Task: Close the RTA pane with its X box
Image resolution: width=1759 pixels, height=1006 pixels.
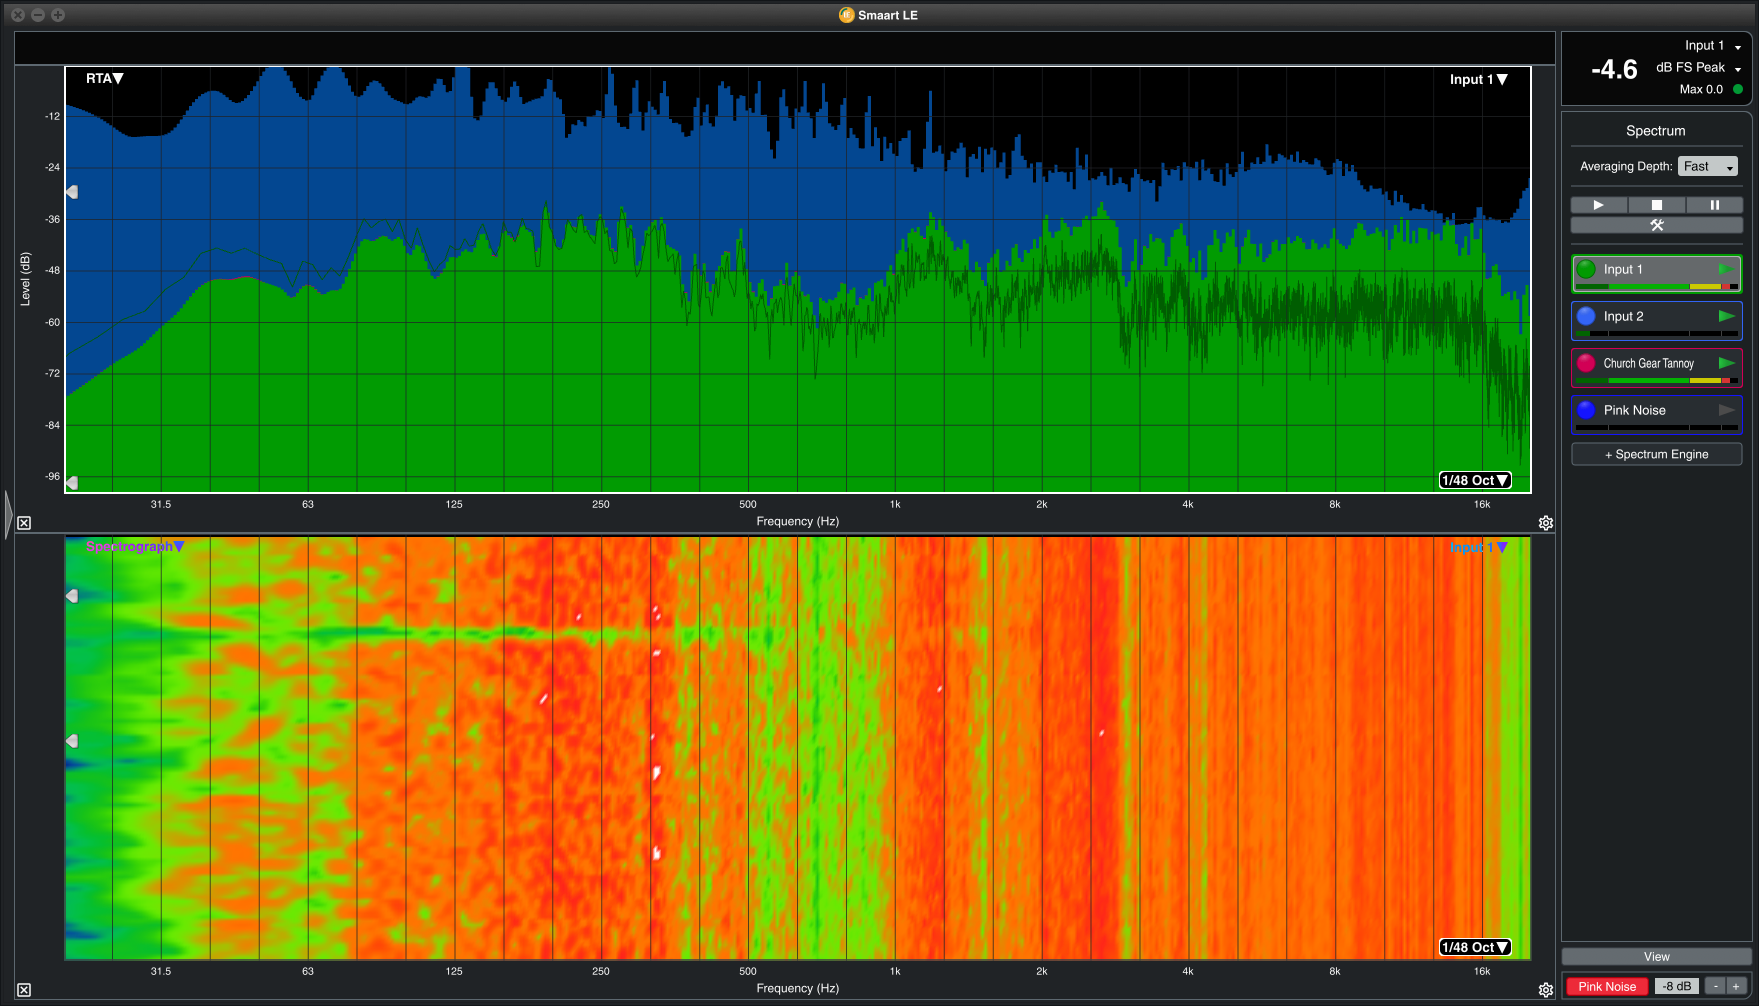Action: point(24,523)
